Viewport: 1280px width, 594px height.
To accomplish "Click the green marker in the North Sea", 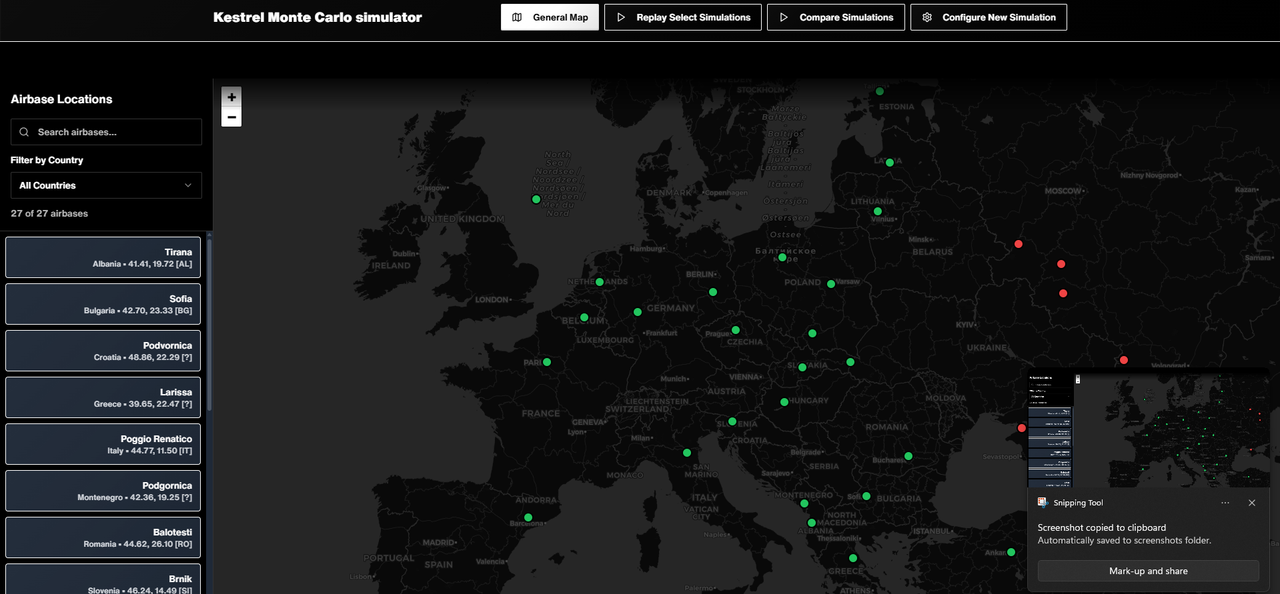I will click(536, 199).
